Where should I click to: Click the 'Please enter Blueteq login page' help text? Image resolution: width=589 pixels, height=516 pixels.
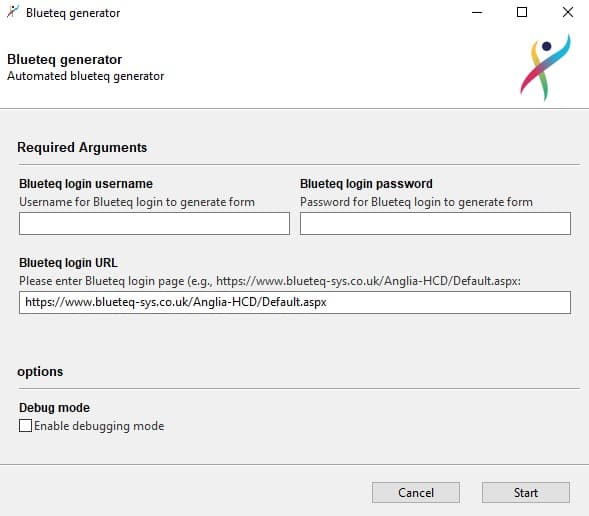[x=270, y=281]
